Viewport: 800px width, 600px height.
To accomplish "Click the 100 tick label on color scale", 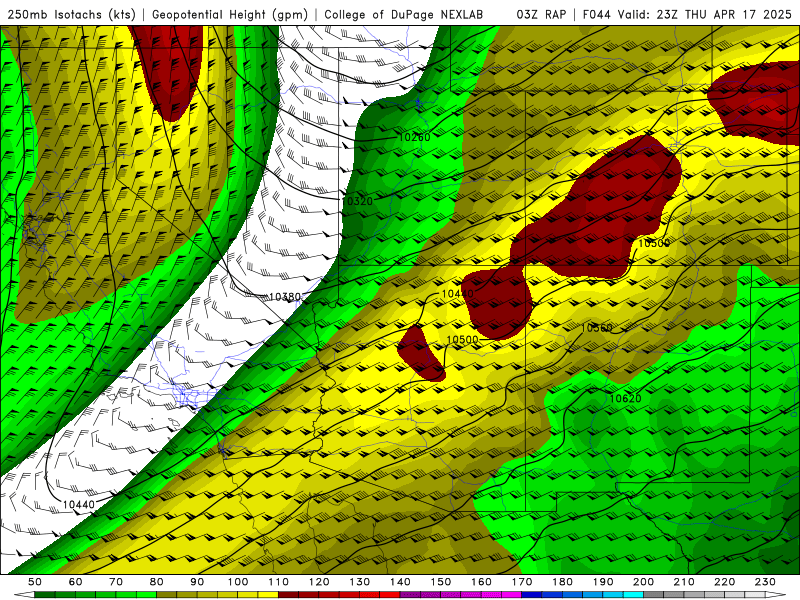I will 238,582.
